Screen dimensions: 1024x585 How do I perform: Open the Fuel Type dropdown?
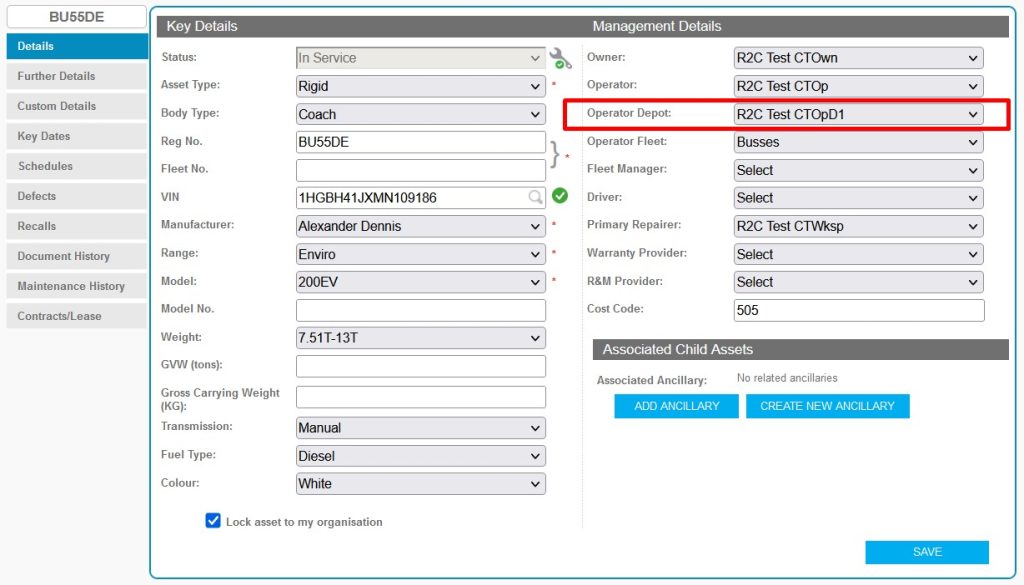point(421,456)
